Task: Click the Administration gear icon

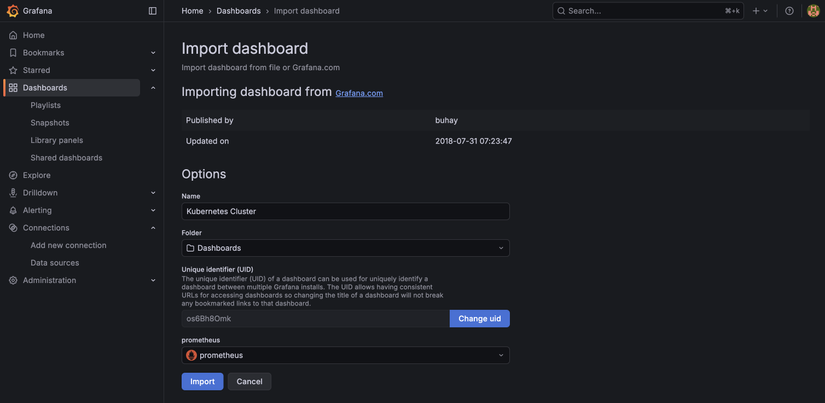Action: pyautogui.click(x=13, y=280)
